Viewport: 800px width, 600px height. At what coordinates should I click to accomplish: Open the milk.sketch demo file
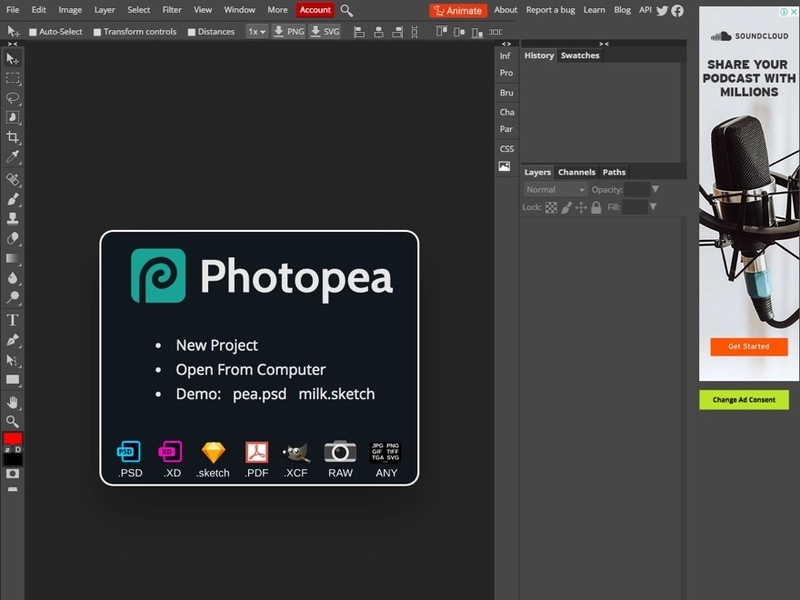[337, 394]
